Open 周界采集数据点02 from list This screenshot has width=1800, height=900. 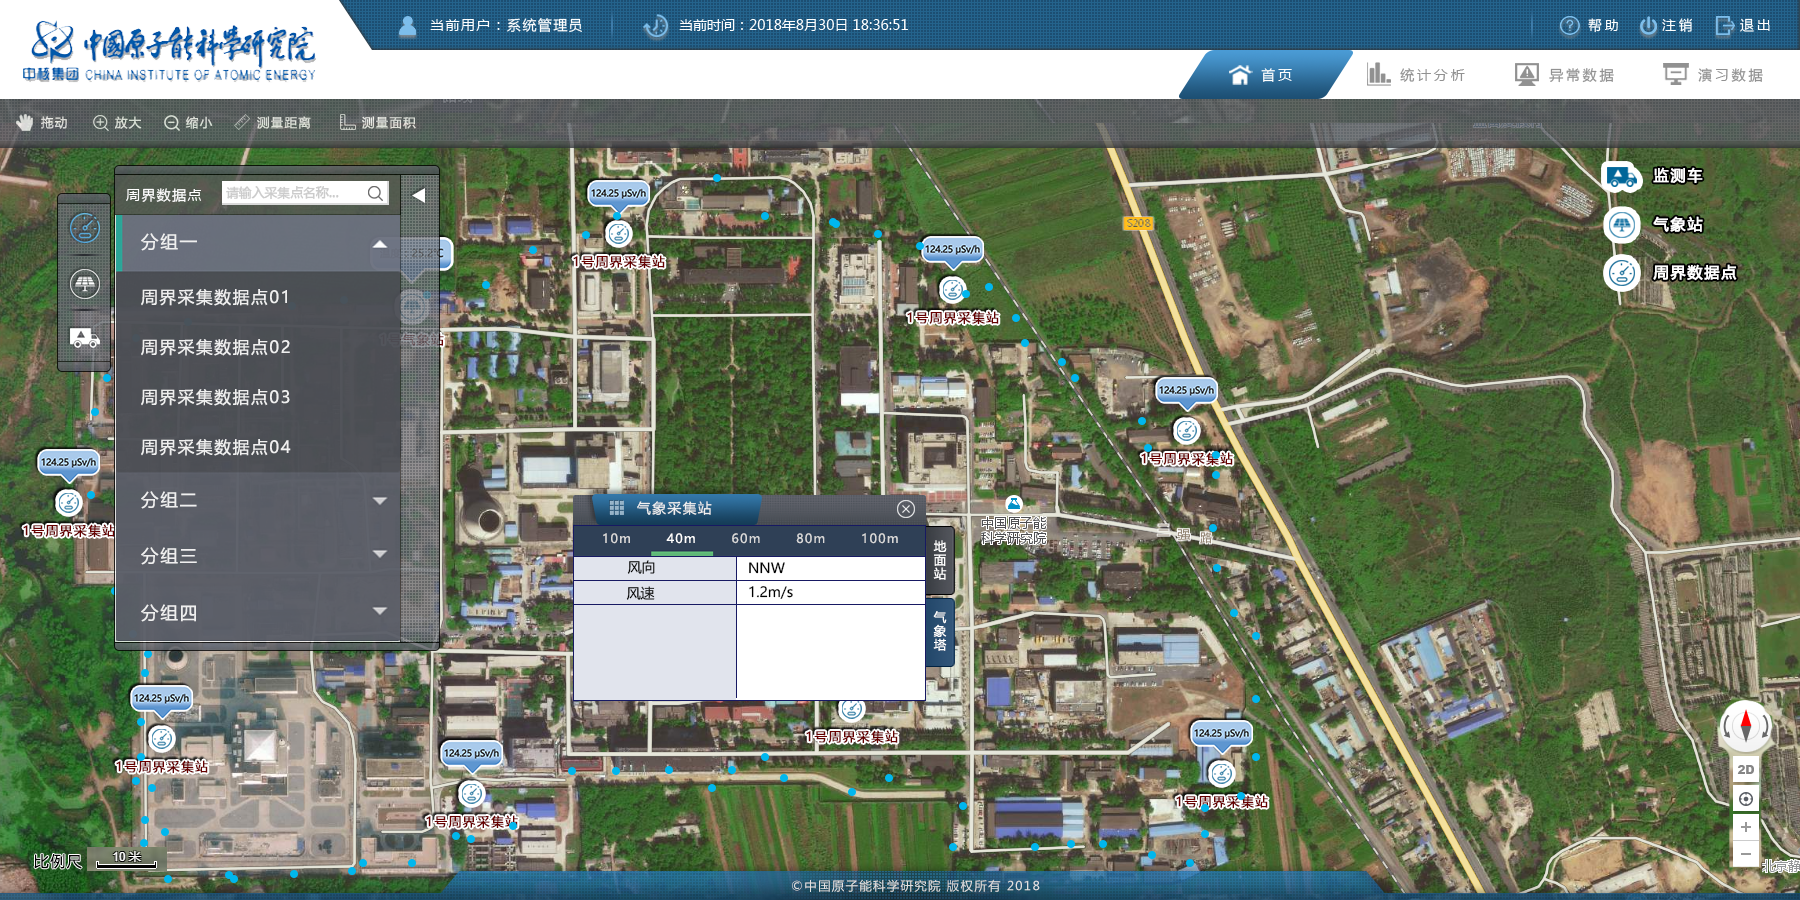215,347
